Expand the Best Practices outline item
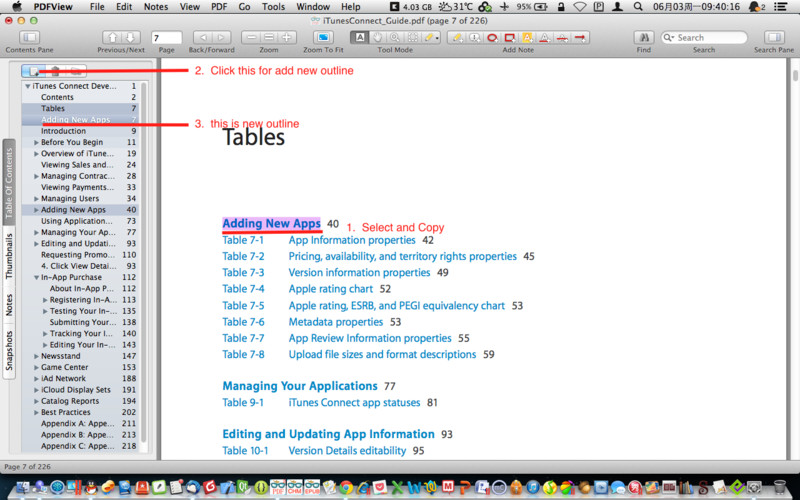800x500 pixels. click(x=36, y=412)
